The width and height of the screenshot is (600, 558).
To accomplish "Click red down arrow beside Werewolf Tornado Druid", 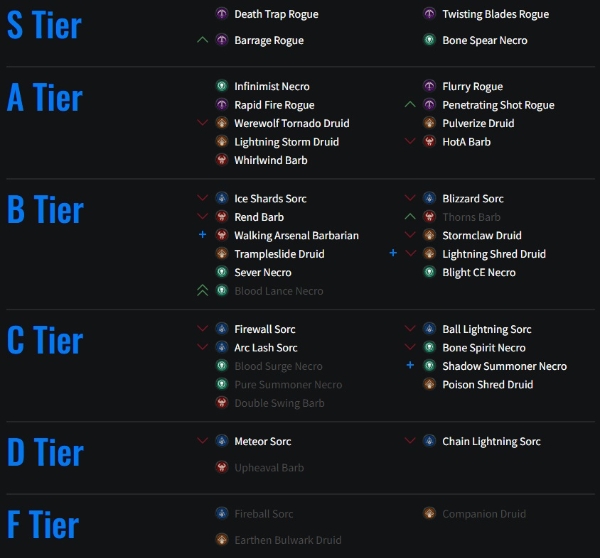I will [202, 122].
